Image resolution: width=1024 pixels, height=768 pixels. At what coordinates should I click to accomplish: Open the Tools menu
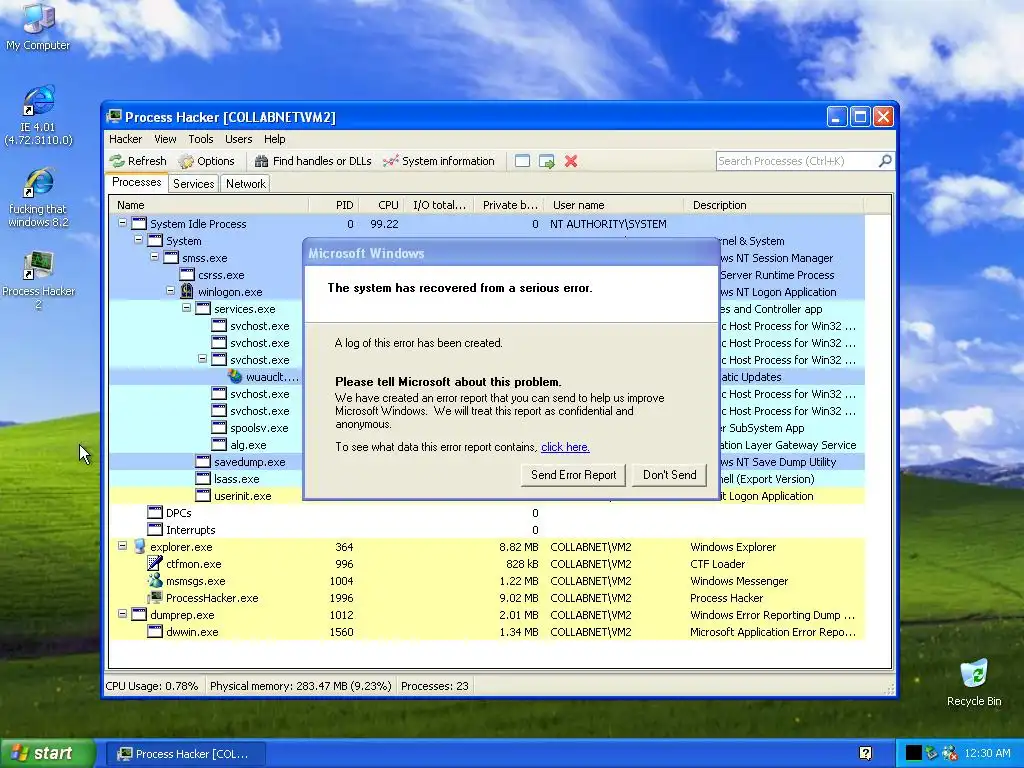[201, 139]
